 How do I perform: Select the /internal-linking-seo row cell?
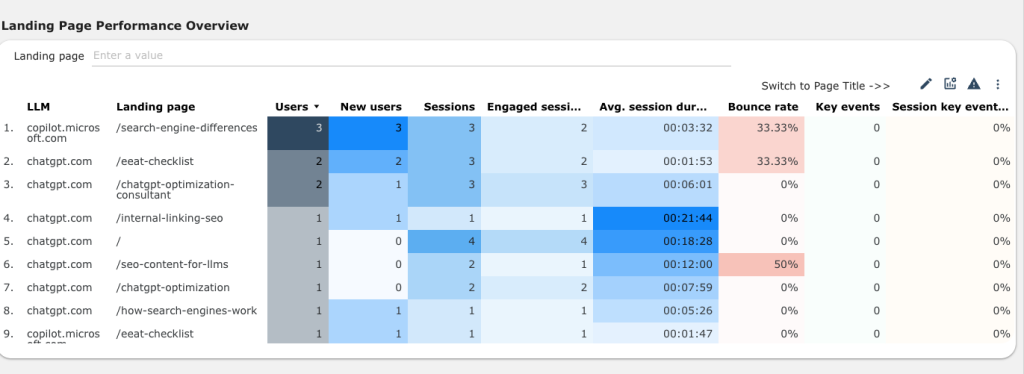[x=169, y=218]
